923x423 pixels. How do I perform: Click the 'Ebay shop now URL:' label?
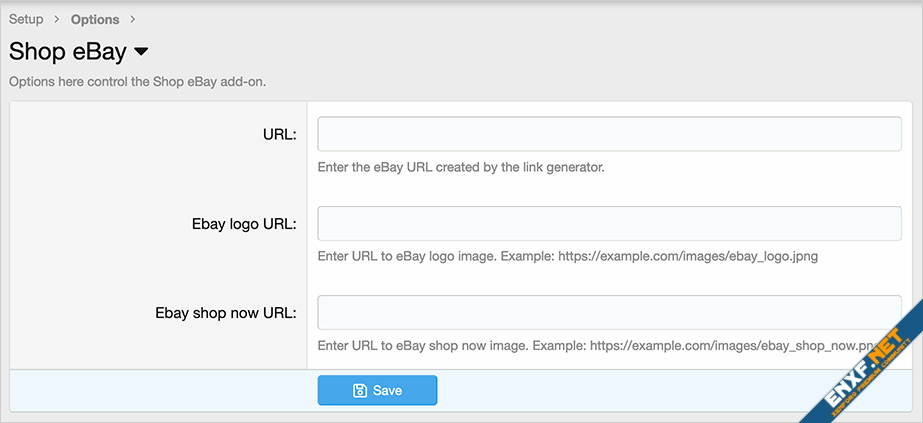pos(226,312)
